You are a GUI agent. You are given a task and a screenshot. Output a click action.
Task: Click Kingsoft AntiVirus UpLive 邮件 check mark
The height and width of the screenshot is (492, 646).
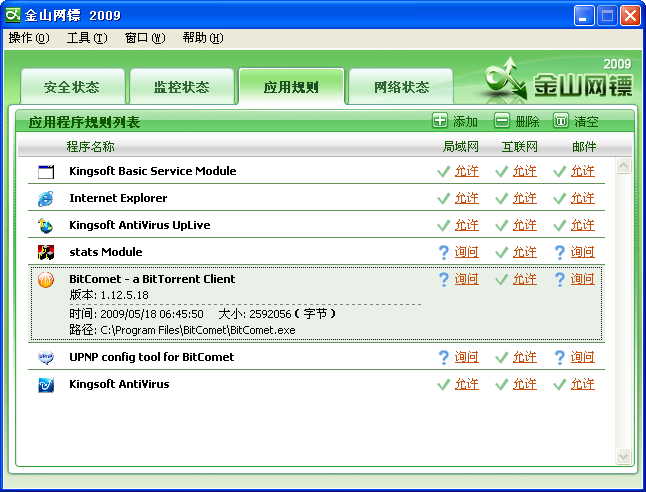tap(559, 225)
